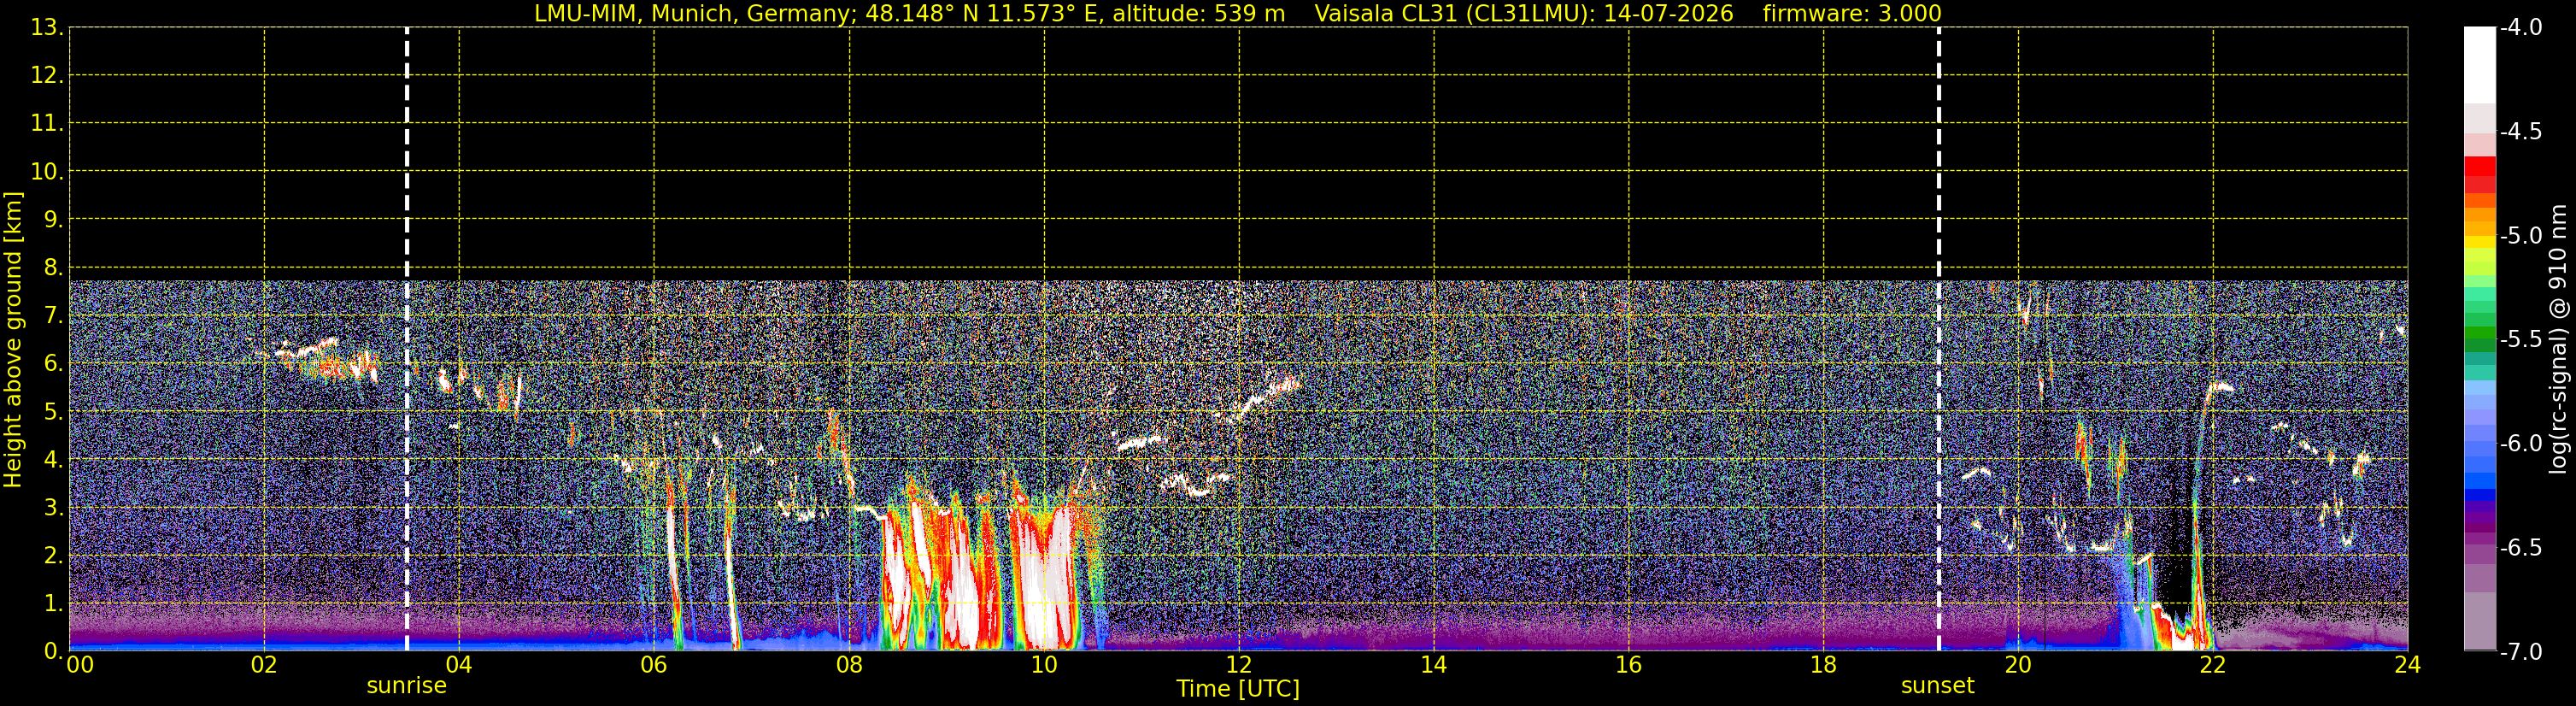Click the white segment of the colorbar
This screenshot has width=2576, height=706.
click(2480, 65)
